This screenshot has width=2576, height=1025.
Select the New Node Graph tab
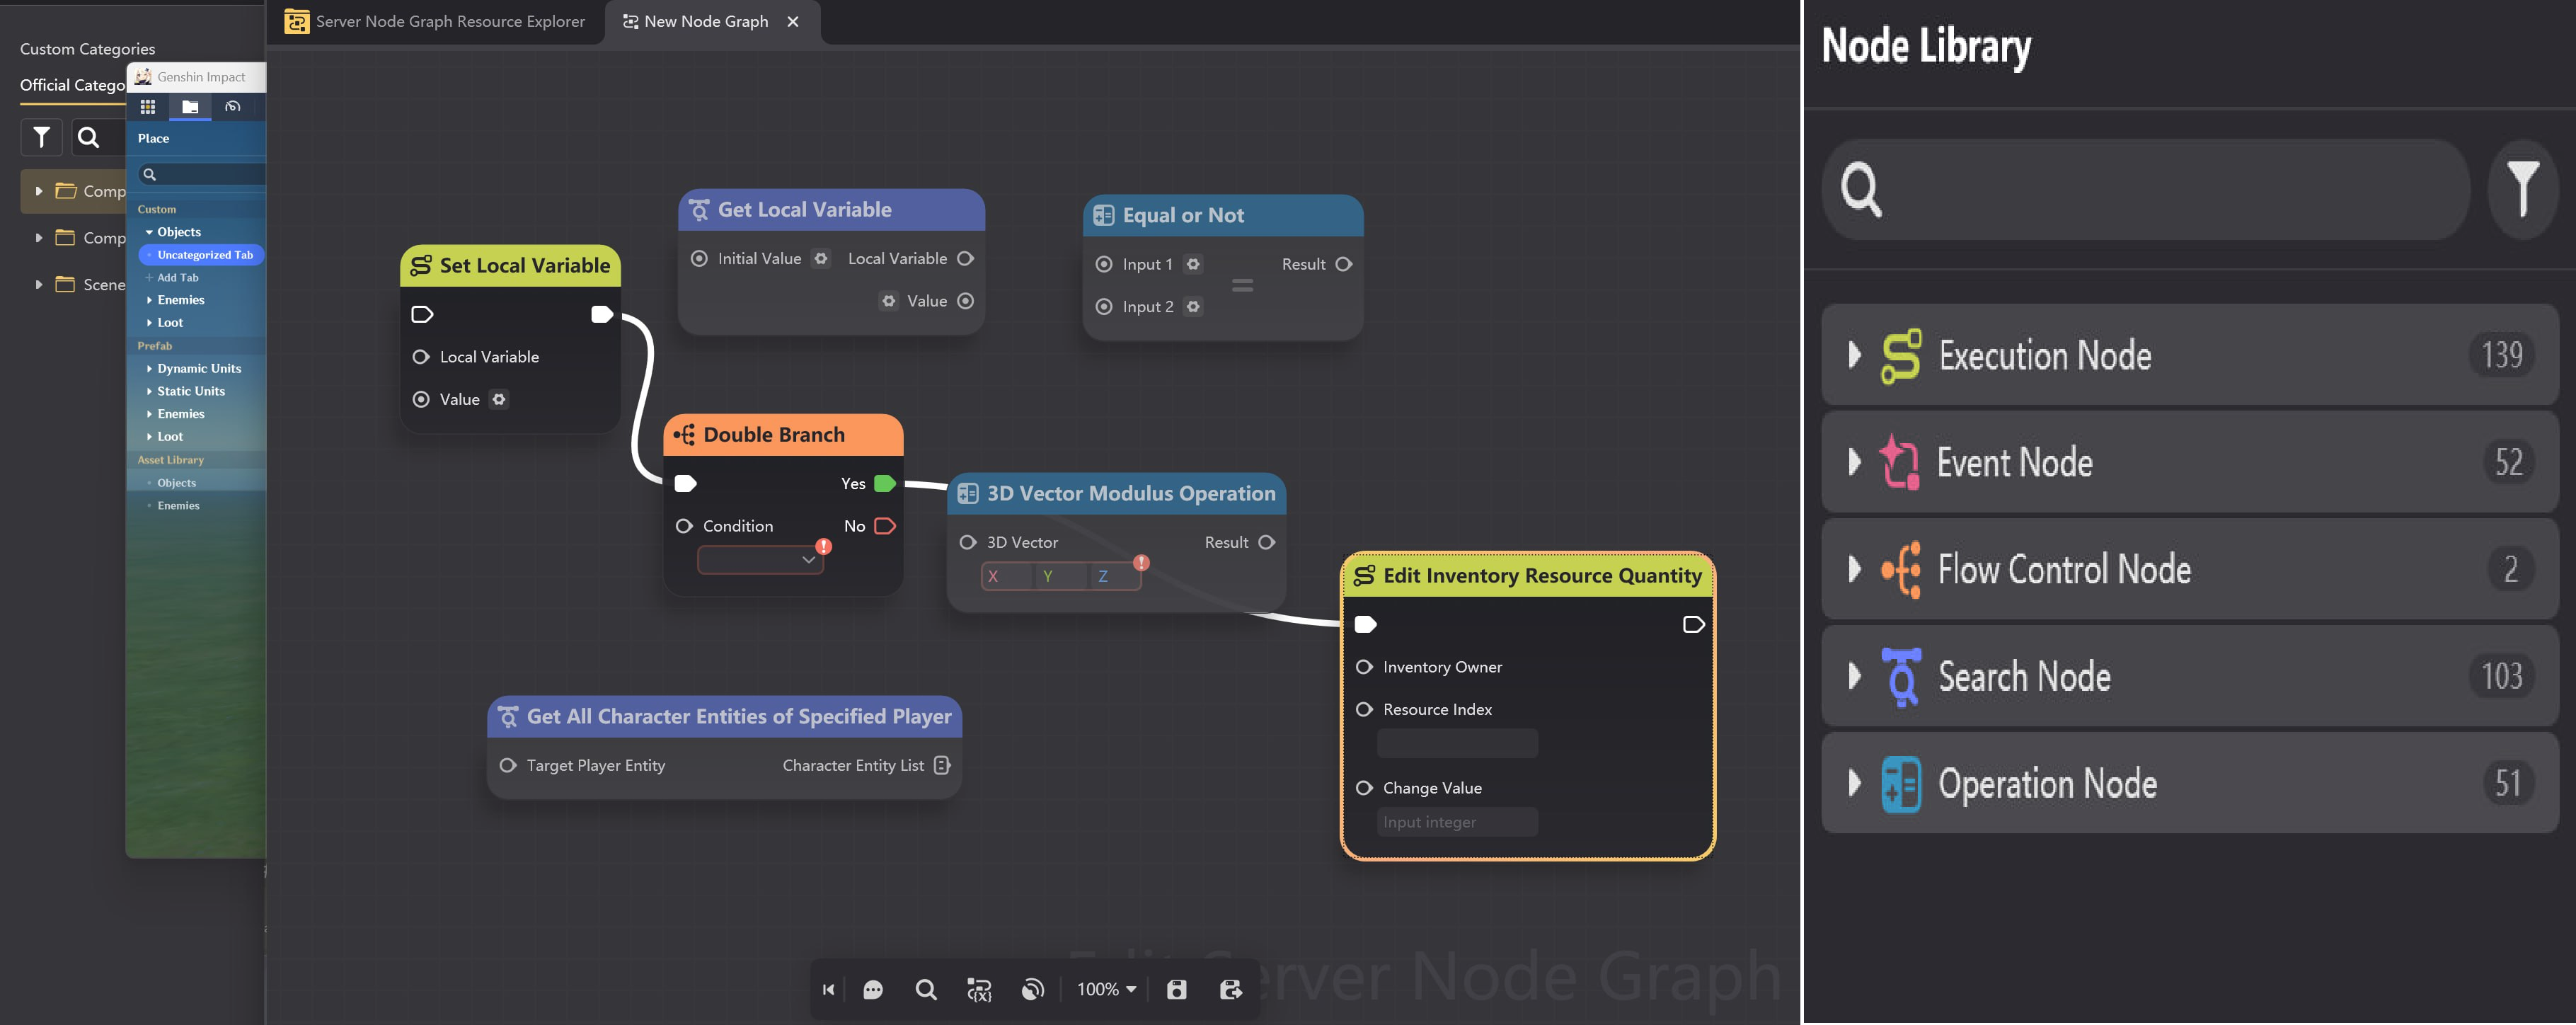[x=696, y=22]
